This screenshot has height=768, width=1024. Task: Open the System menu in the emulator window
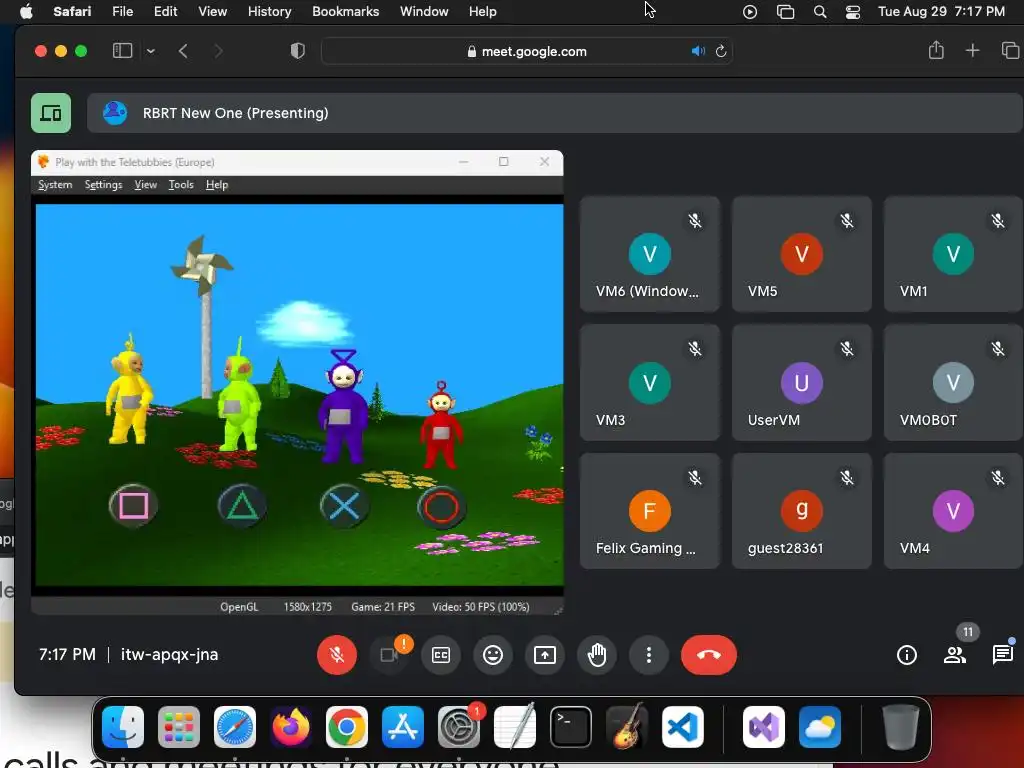(x=55, y=185)
